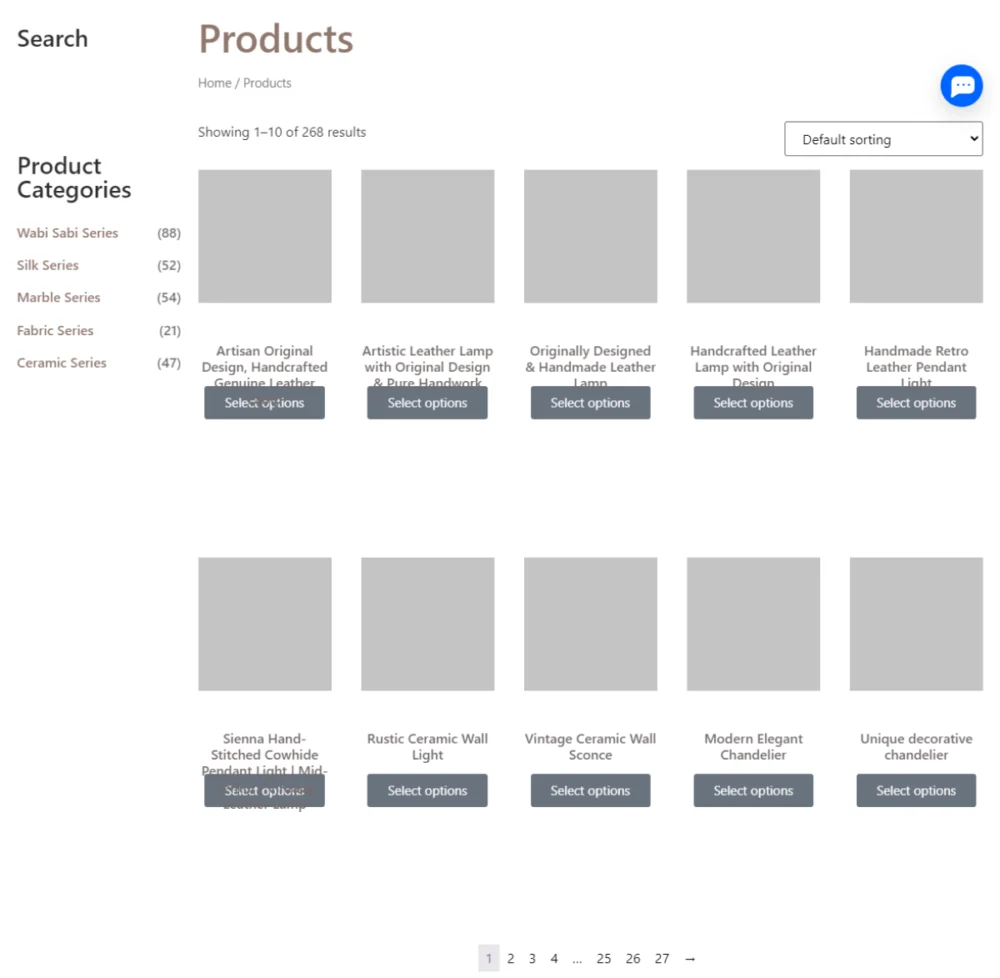Open Unique decorative chandelier image

(916, 624)
